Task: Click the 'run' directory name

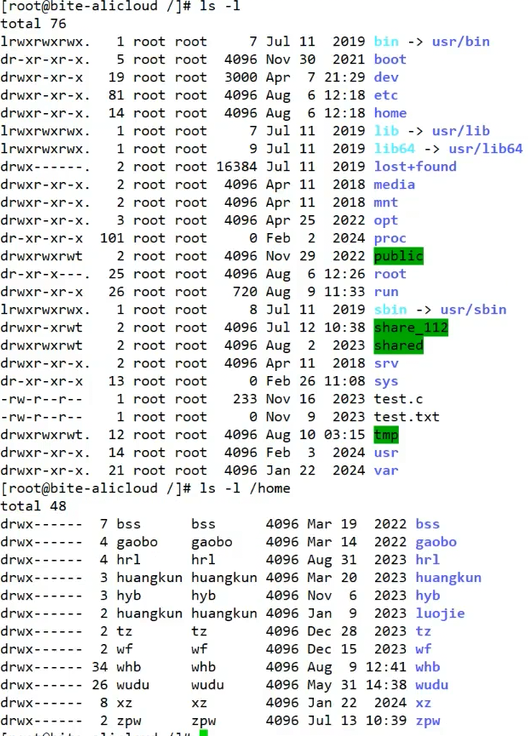Action: [386, 292]
